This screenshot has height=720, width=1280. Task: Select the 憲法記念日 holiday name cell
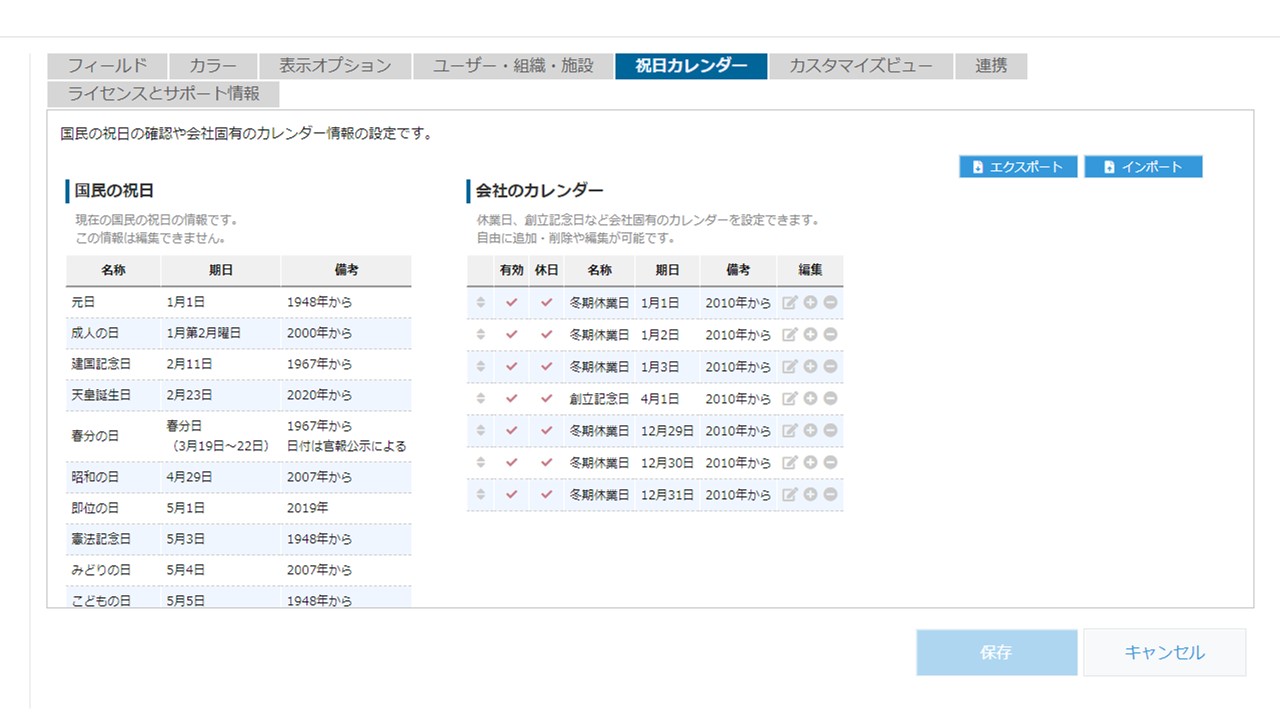pos(113,539)
